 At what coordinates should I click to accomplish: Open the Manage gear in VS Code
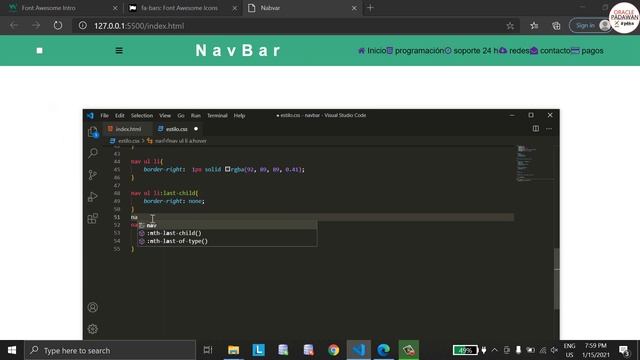point(93,329)
